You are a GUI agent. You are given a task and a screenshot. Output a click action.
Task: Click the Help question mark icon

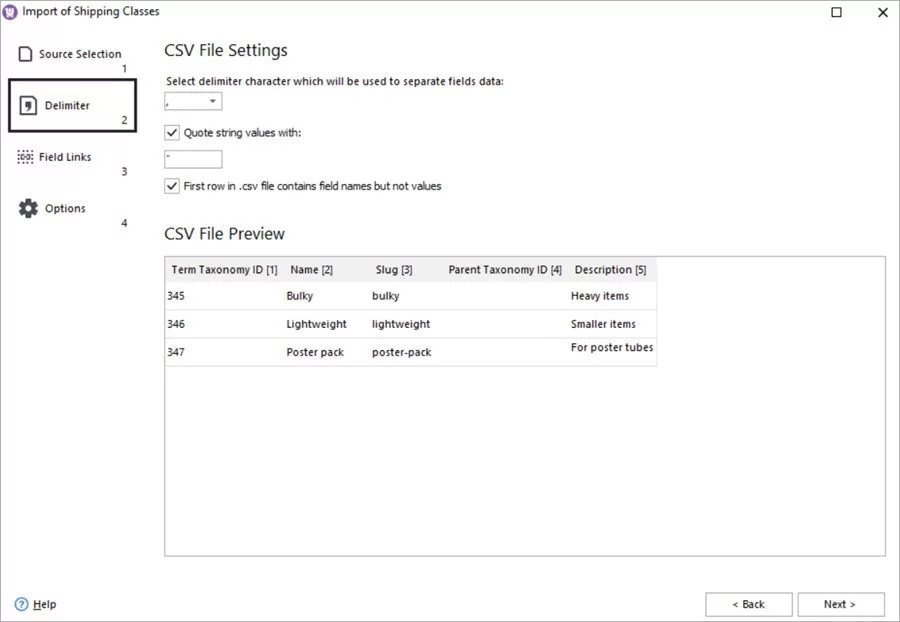tap(22, 604)
